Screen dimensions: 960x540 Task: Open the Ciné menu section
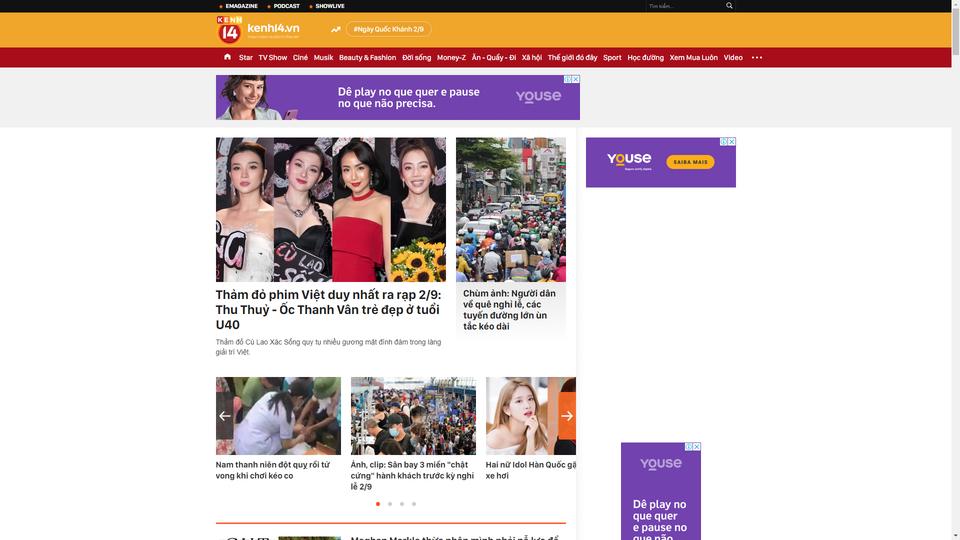coord(300,58)
